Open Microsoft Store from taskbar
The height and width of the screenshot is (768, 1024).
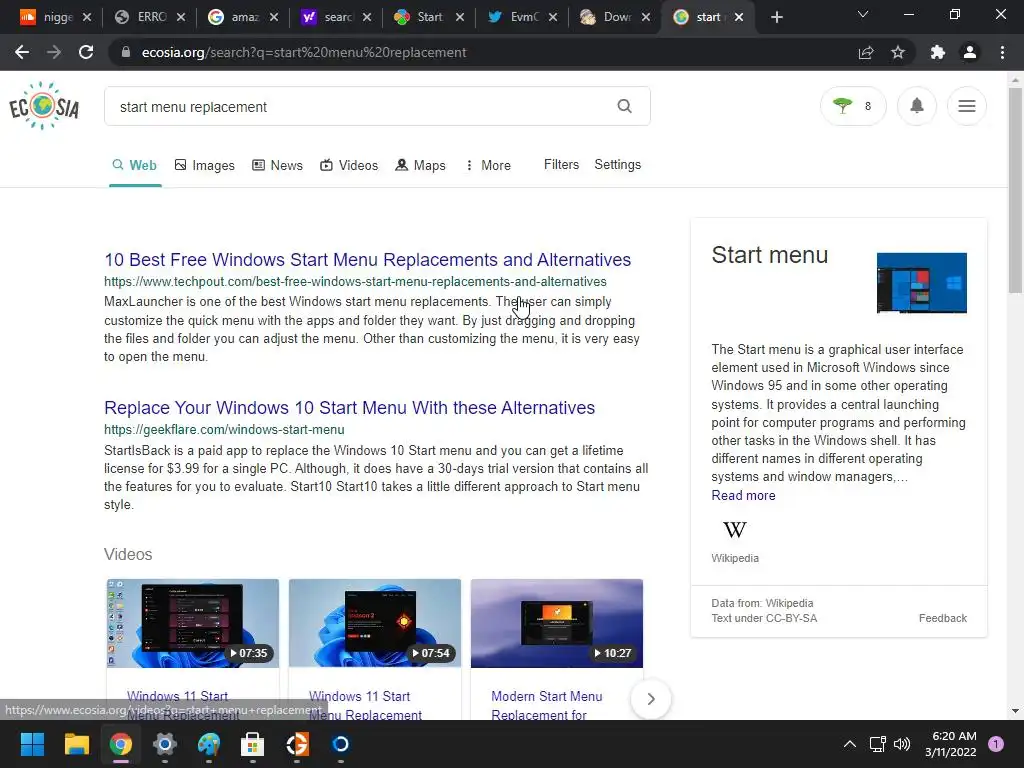[252, 744]
